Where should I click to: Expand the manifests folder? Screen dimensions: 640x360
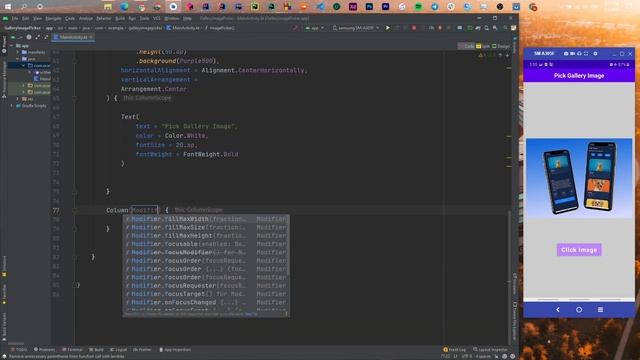pyautogui.click(x=18, y=52)
